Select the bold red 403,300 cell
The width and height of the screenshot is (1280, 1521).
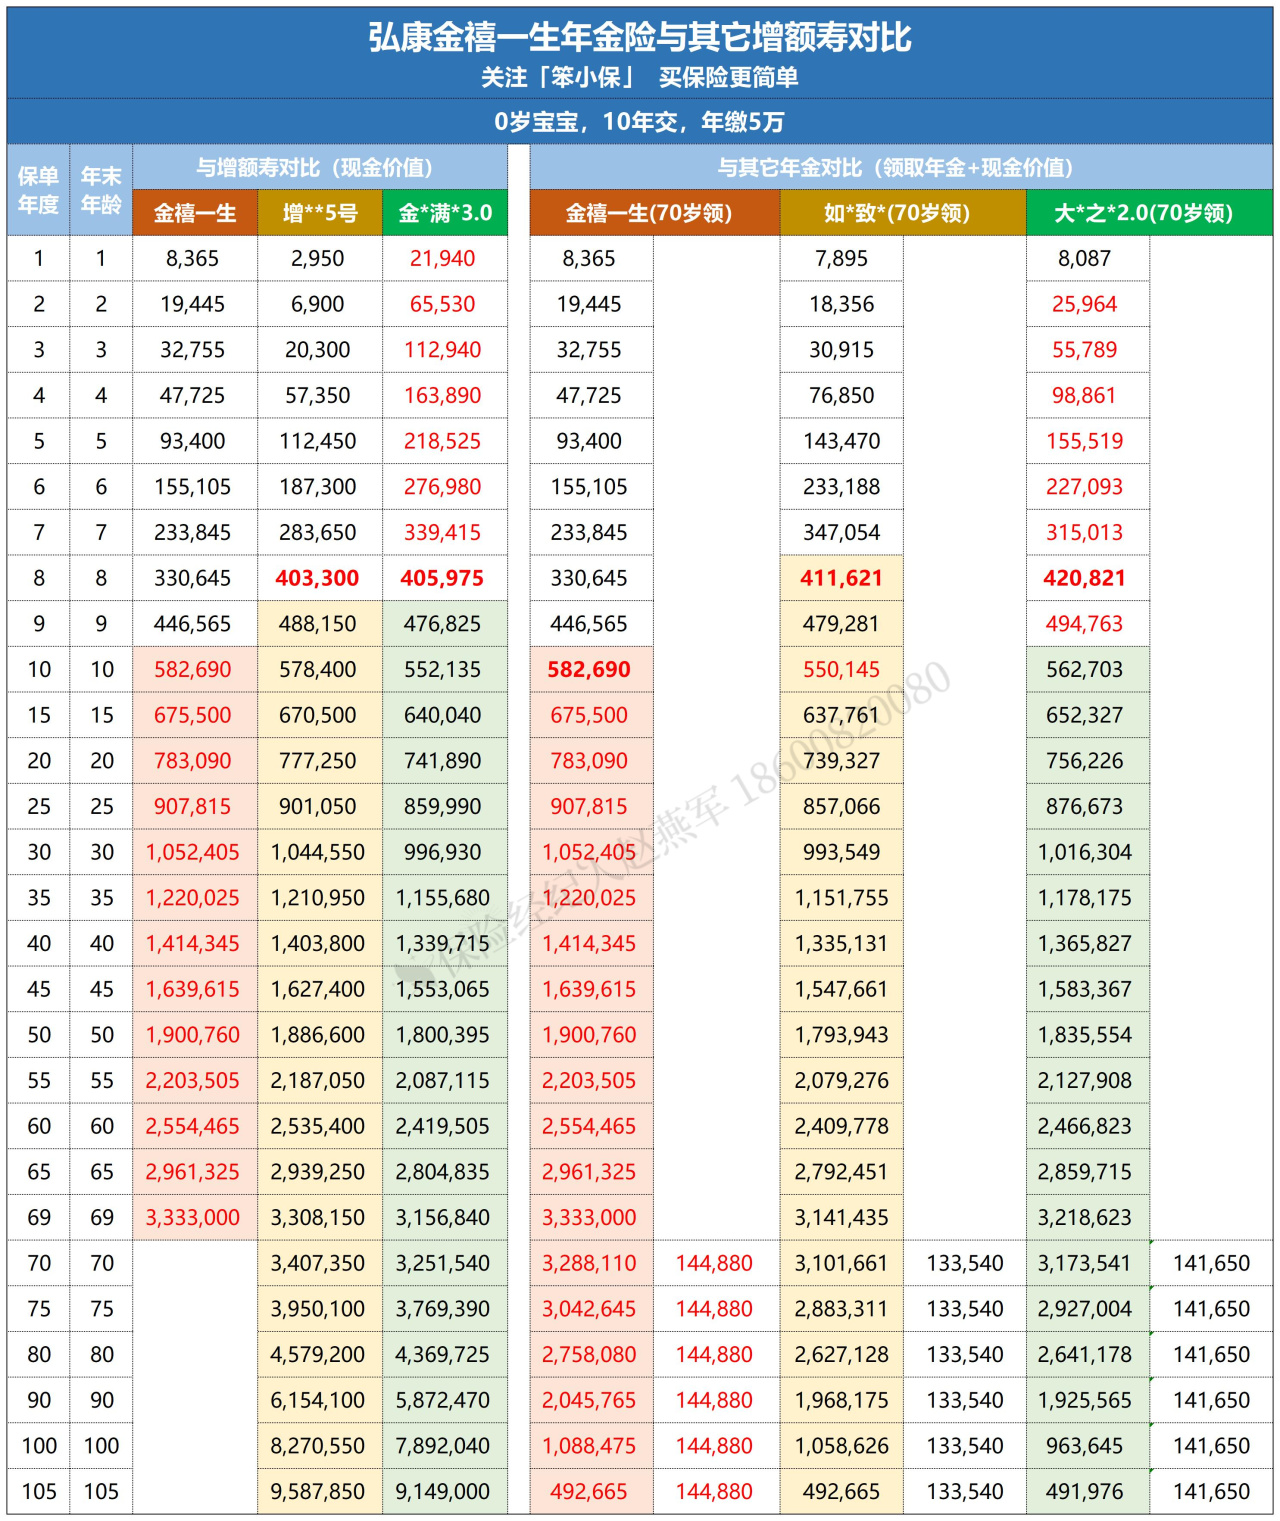tap(317, 578)
